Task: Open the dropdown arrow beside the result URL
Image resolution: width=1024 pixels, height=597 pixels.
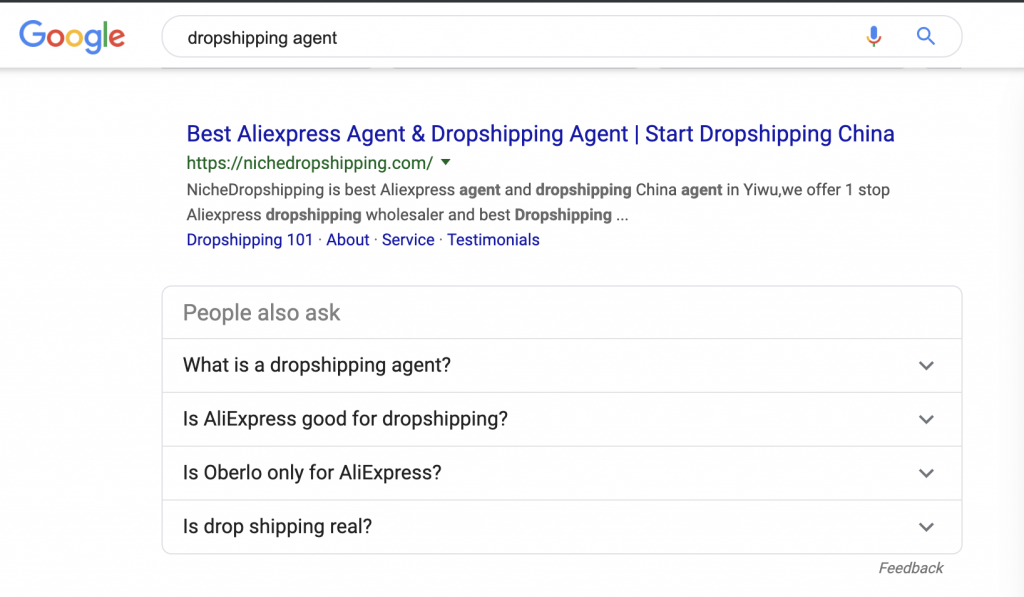Action: point(446,162)
